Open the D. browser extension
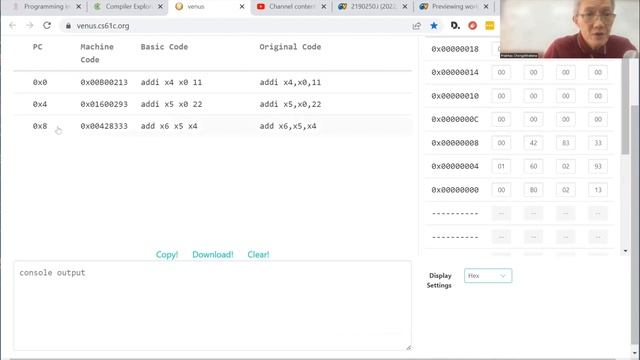 (x=455, y=26)
